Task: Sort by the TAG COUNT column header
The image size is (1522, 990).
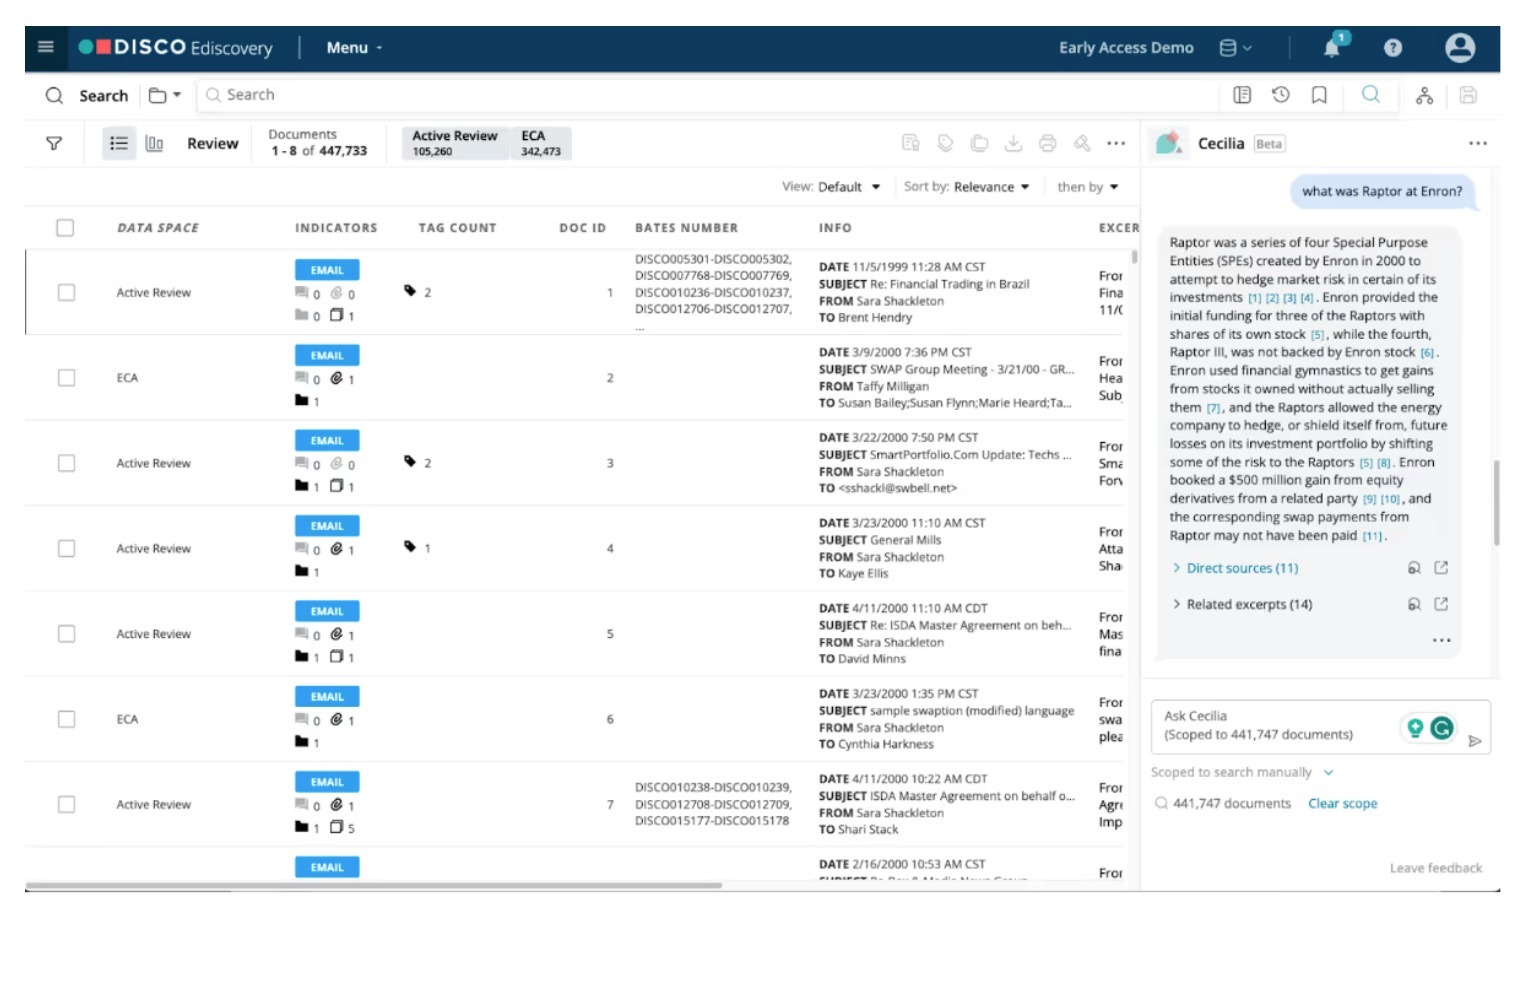Action: (x=457, y=228)
